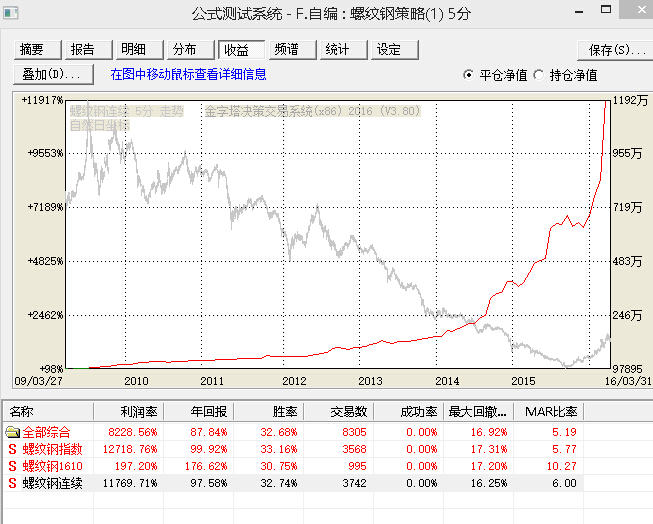Select the 持仓净值 radio button

tap(538, 75)
